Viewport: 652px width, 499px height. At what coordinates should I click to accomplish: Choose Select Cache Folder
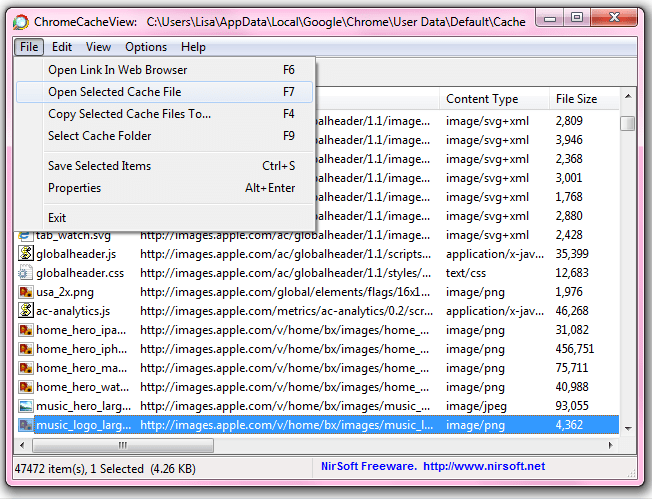(165, 136)
